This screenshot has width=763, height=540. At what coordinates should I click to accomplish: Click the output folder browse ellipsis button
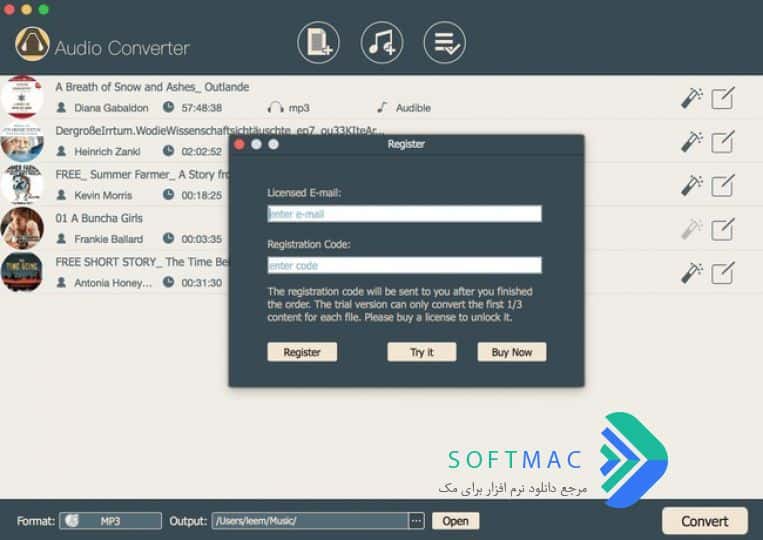pos(416,521)
